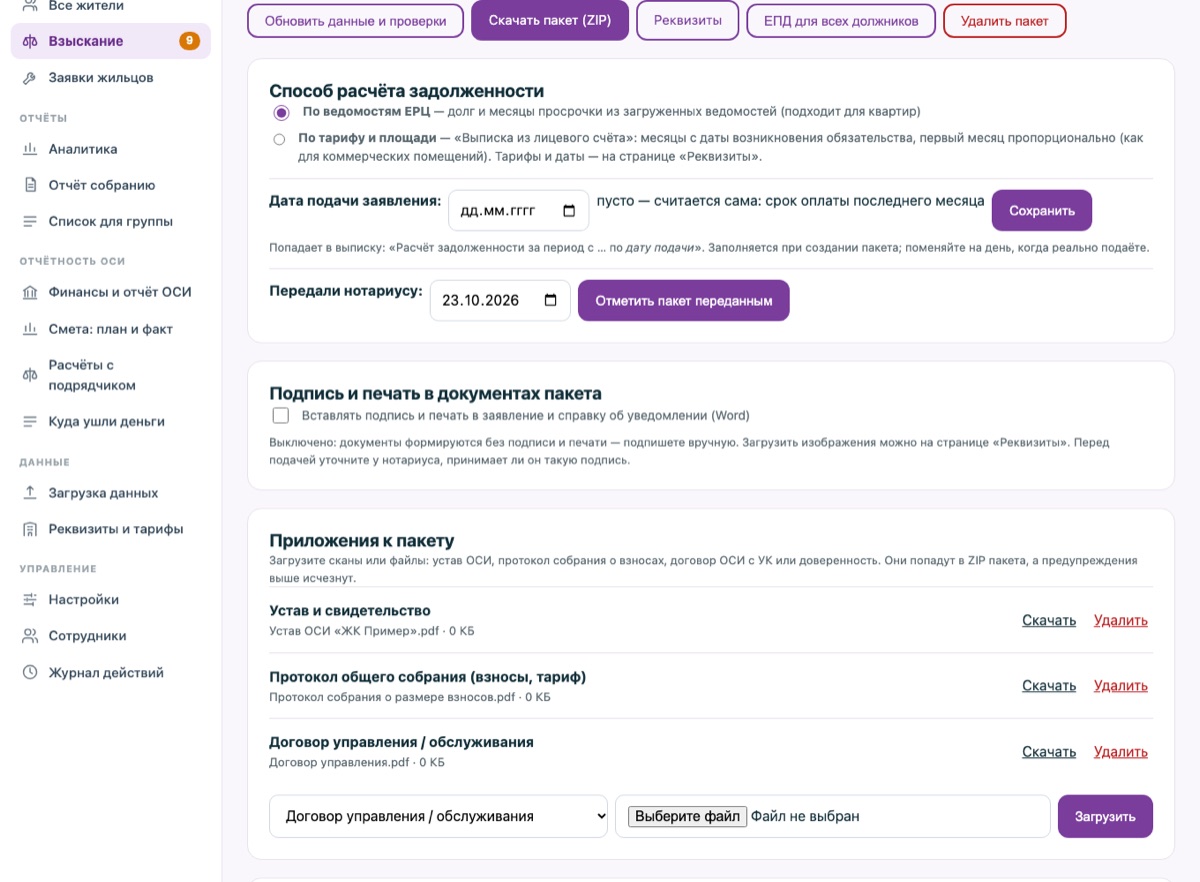Screen dimensions: 1200x882
Task: Click the upload icon beside Загрузка данных
Action: coord(30,493)
